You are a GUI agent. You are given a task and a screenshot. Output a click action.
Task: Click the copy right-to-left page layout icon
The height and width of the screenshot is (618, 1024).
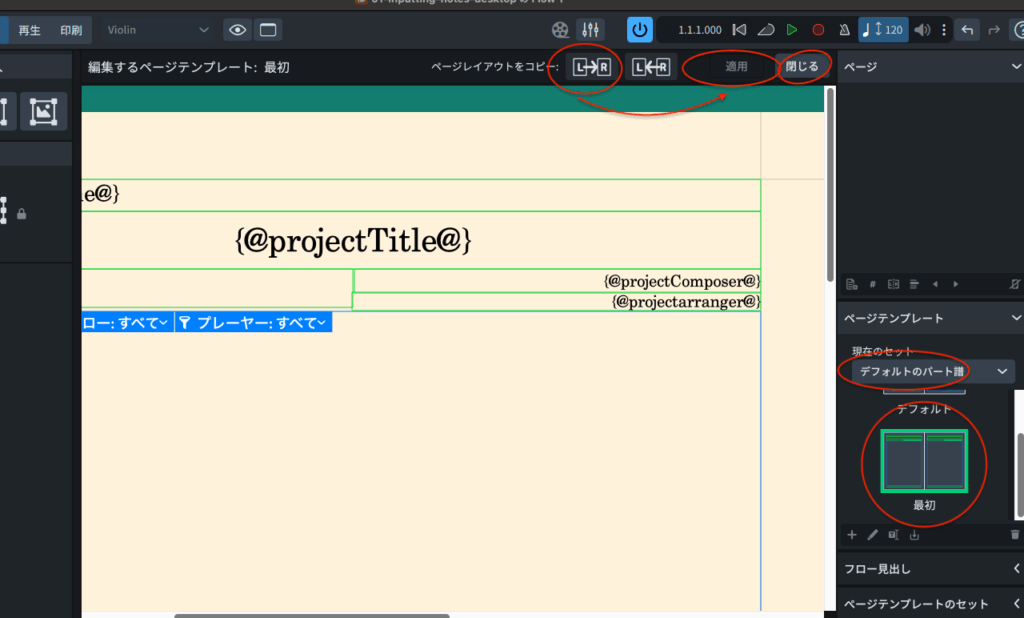click(x=650, y=67)
